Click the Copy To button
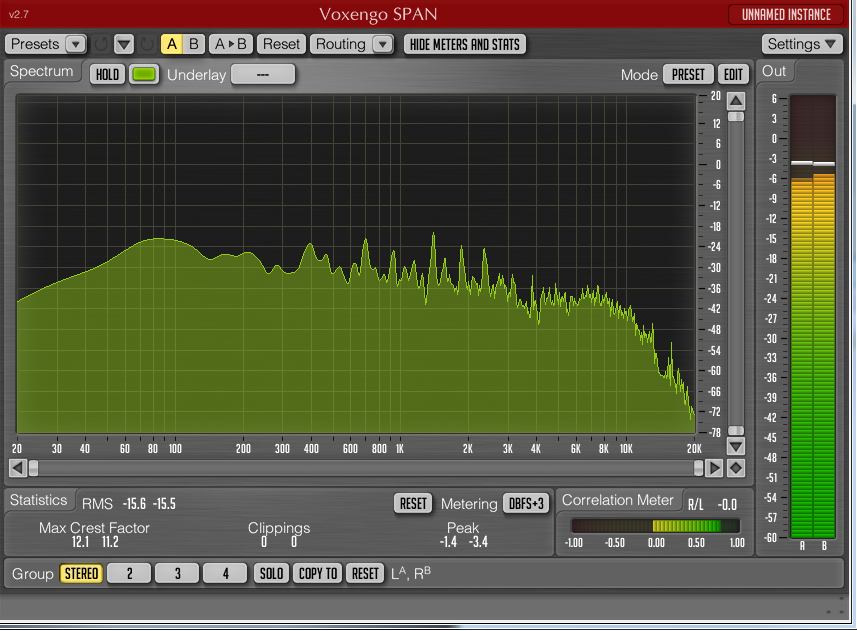Screen dimensions: 857x631 318,574
